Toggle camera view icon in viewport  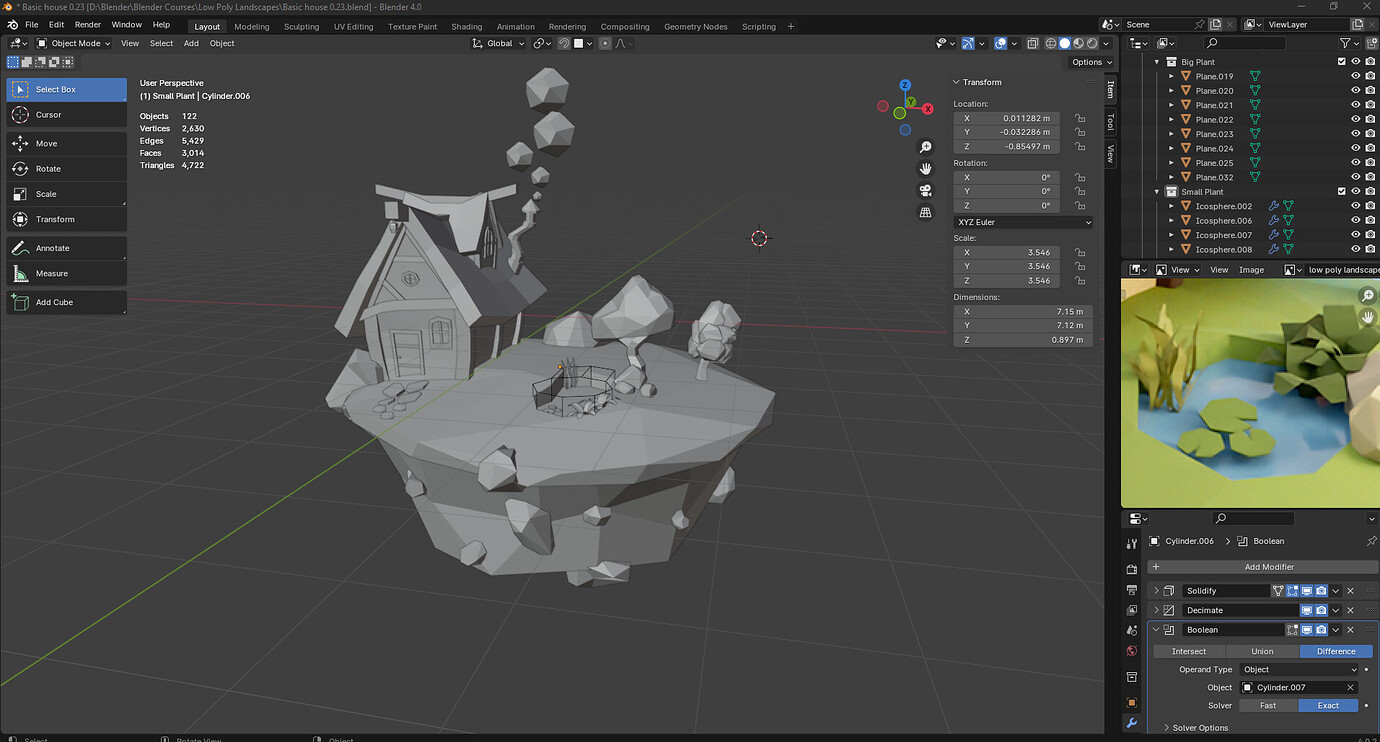point(926,190)
